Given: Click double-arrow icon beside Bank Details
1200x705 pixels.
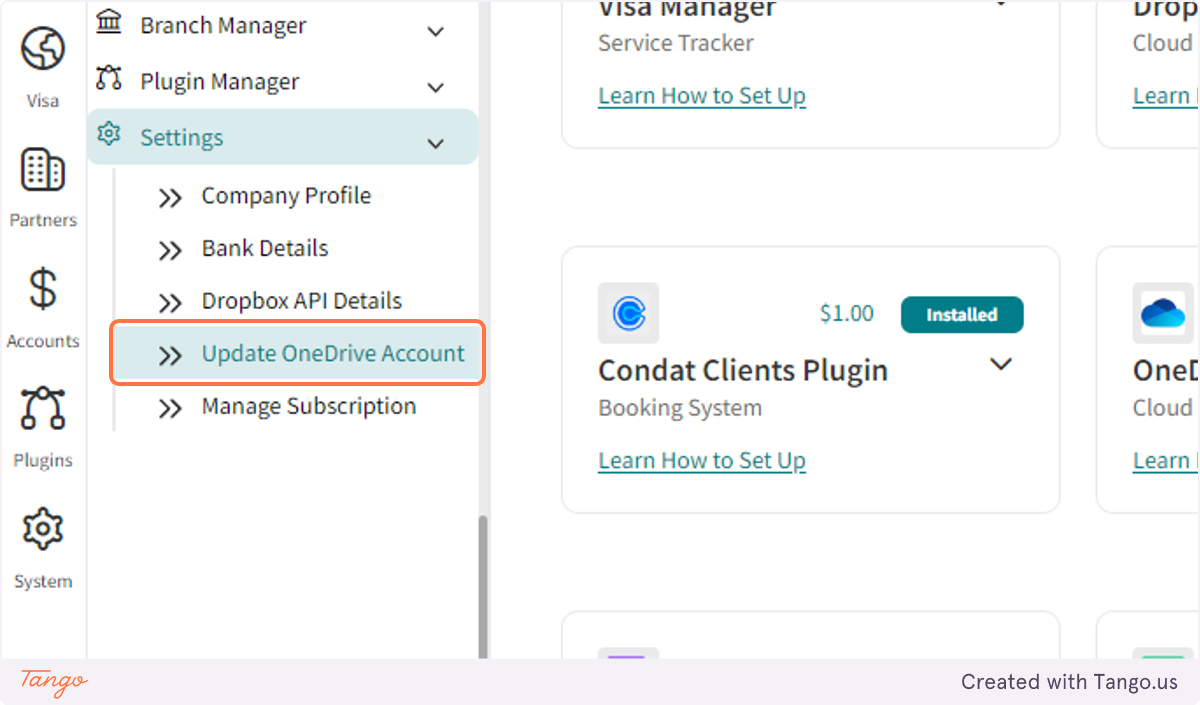Looking at the screenshot, I should coord(170,250).
